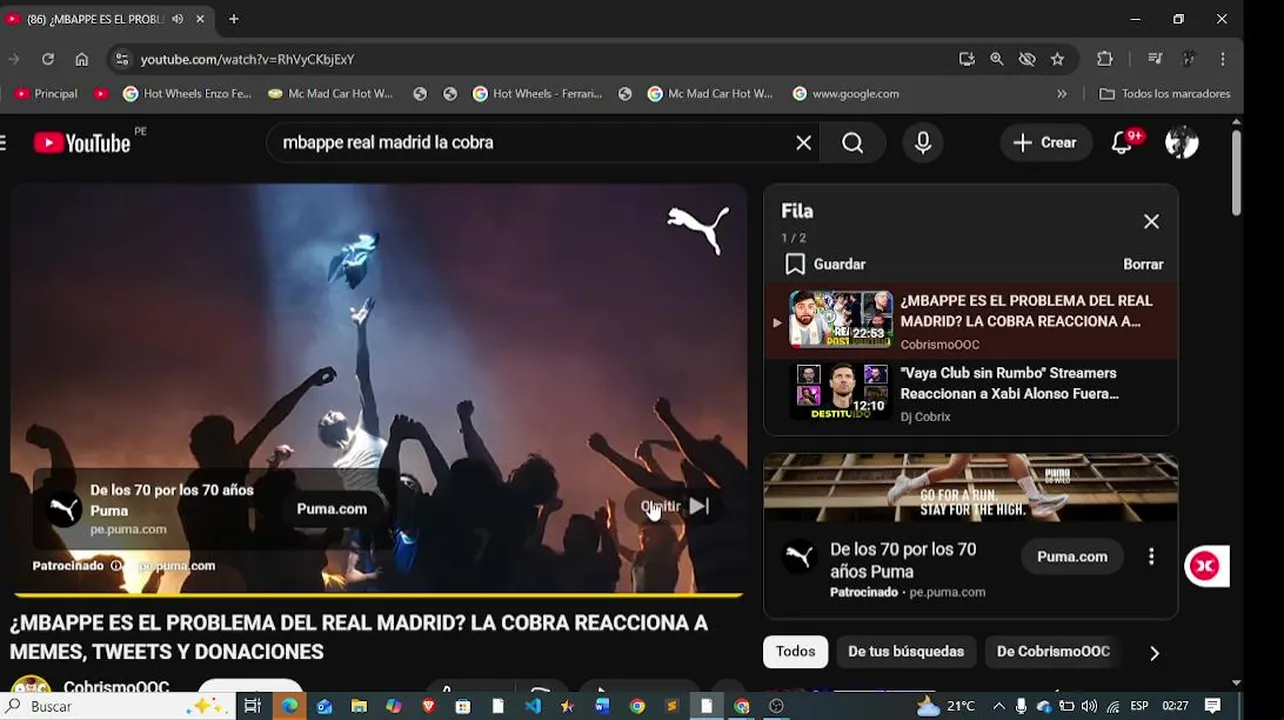Open the notifications bell
This screenshot has height=720, width=1284.
1123,143
